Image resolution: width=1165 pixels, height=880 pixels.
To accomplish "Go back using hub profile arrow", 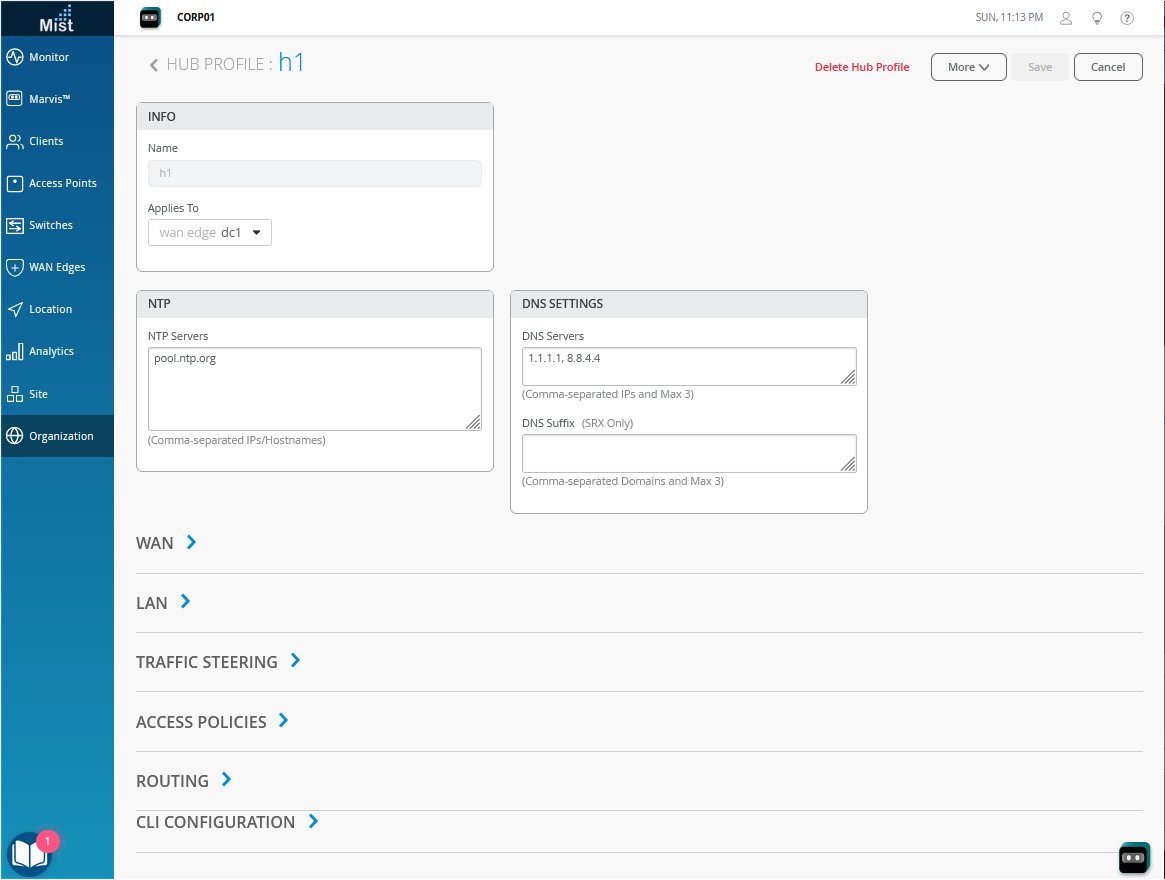I will (x=154, y=66).
